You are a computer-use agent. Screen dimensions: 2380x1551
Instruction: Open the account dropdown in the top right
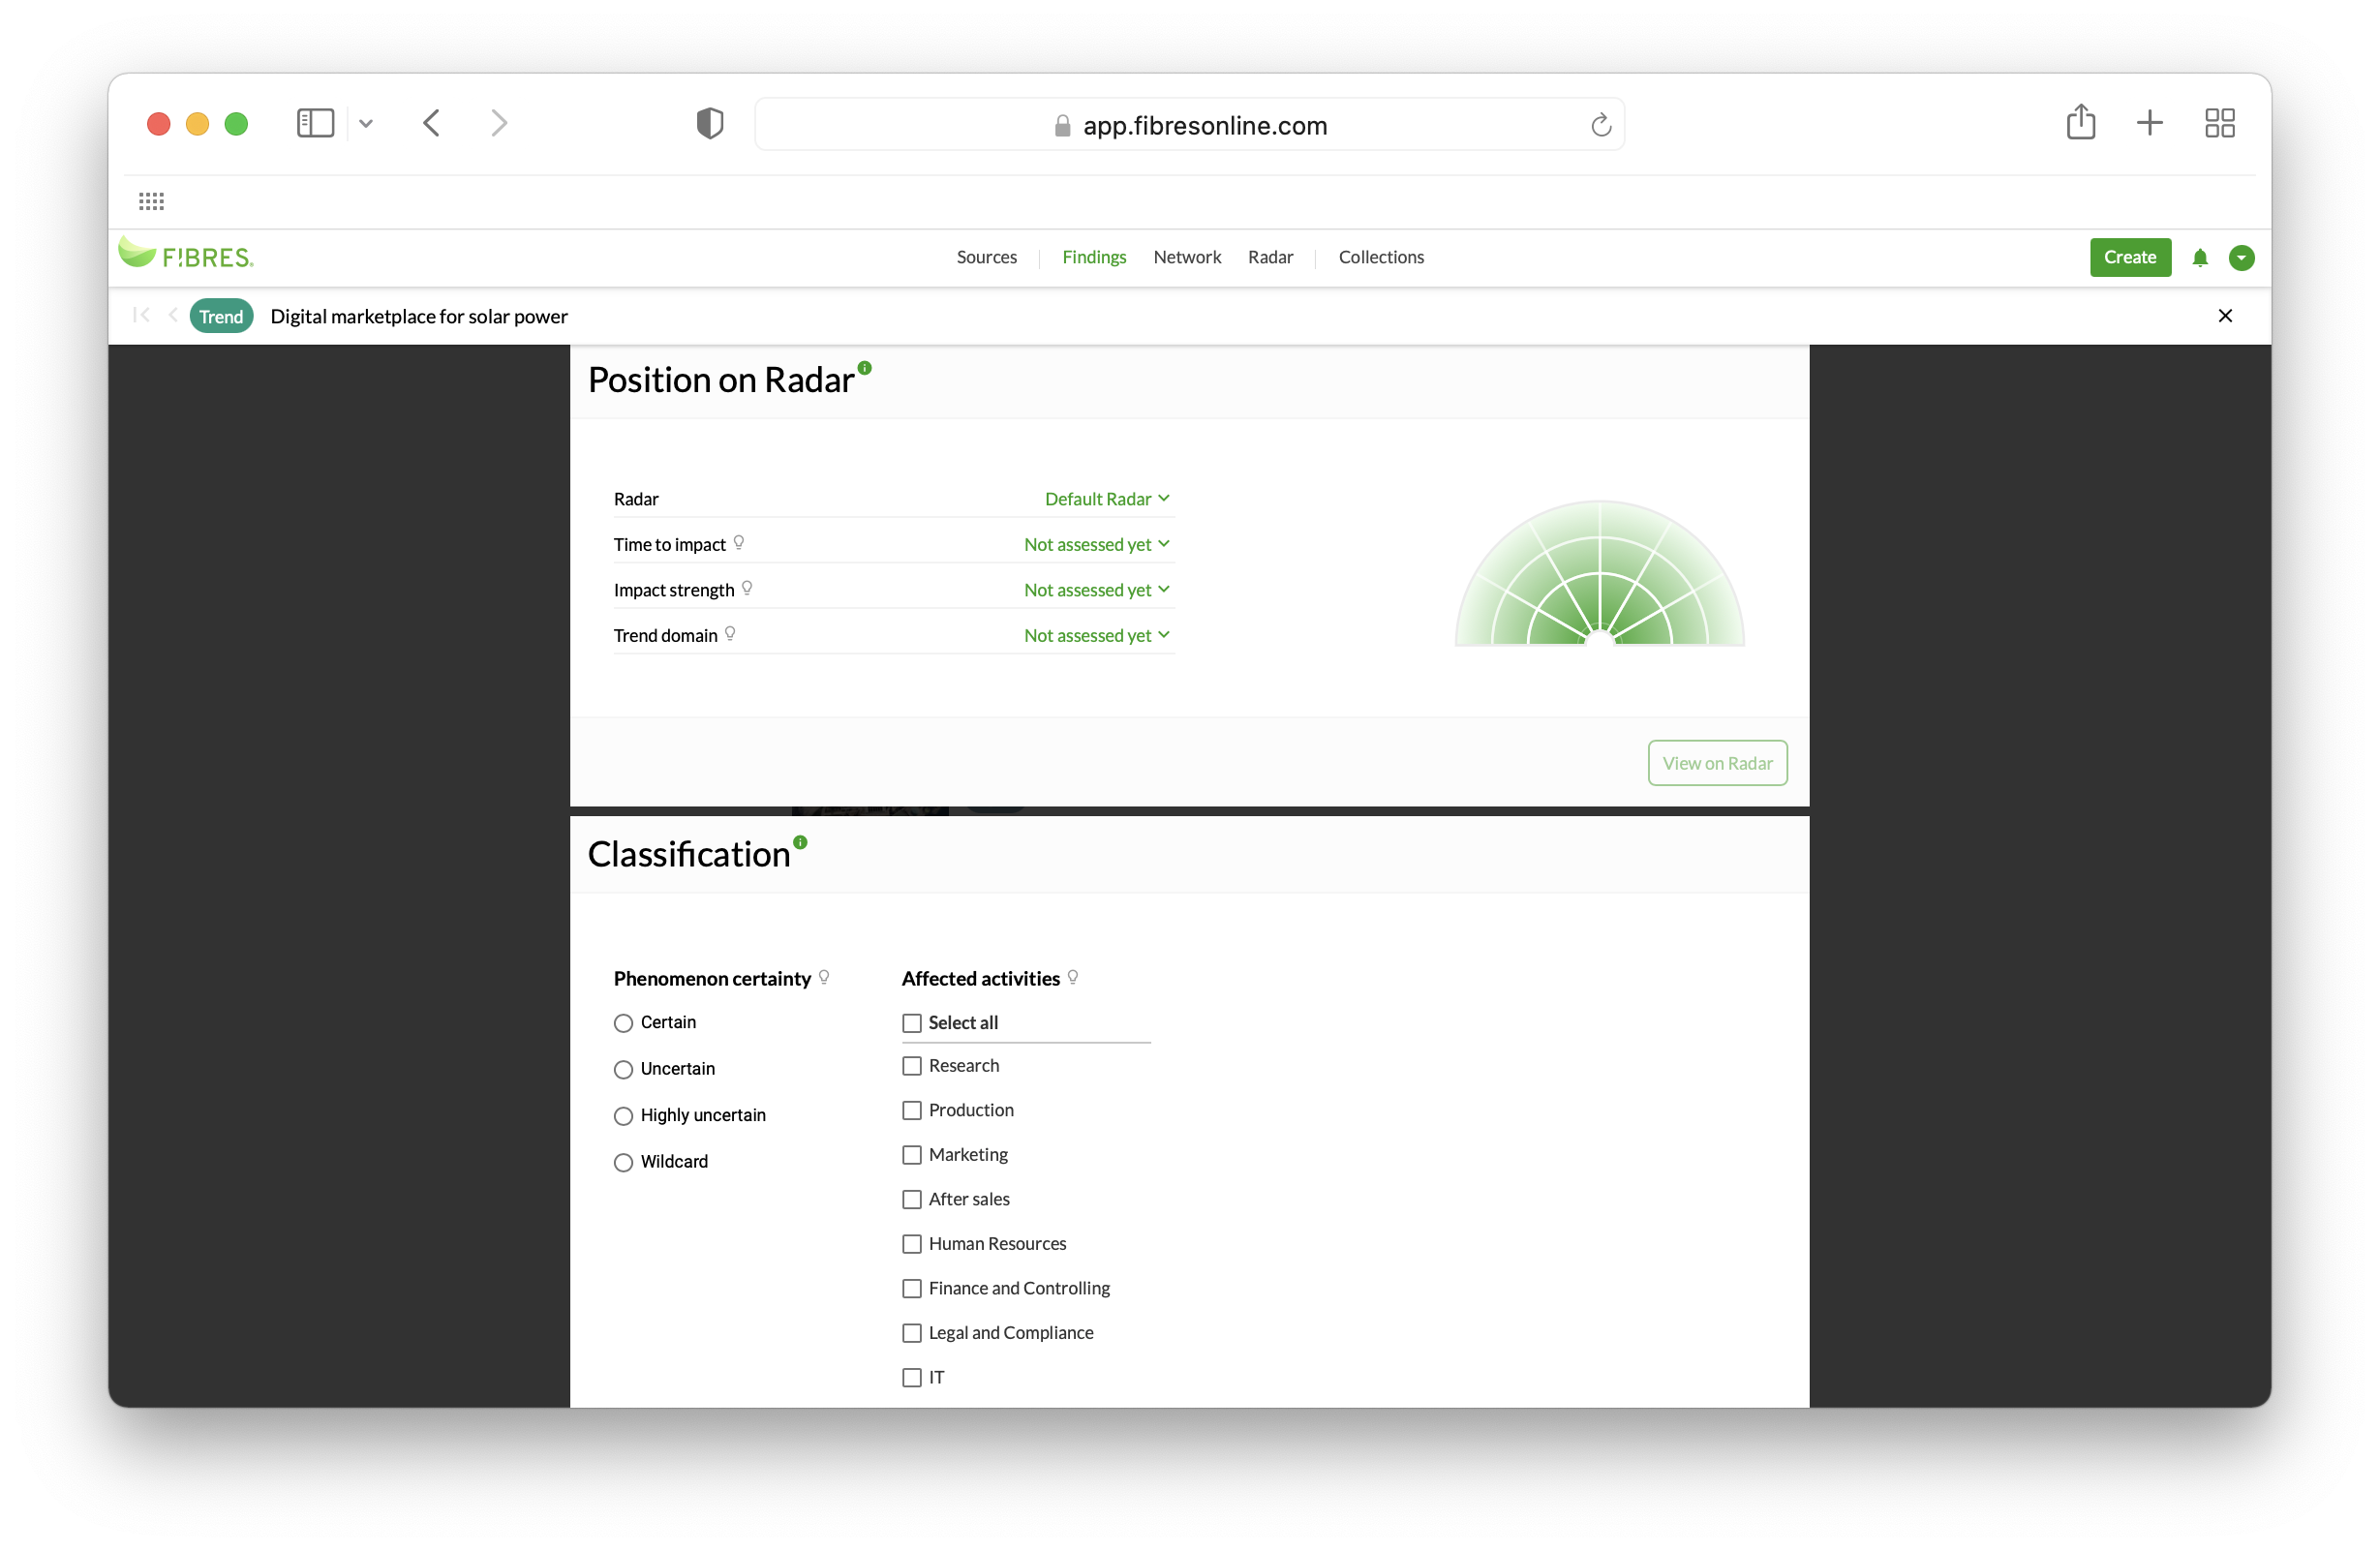click(2241, 257)
